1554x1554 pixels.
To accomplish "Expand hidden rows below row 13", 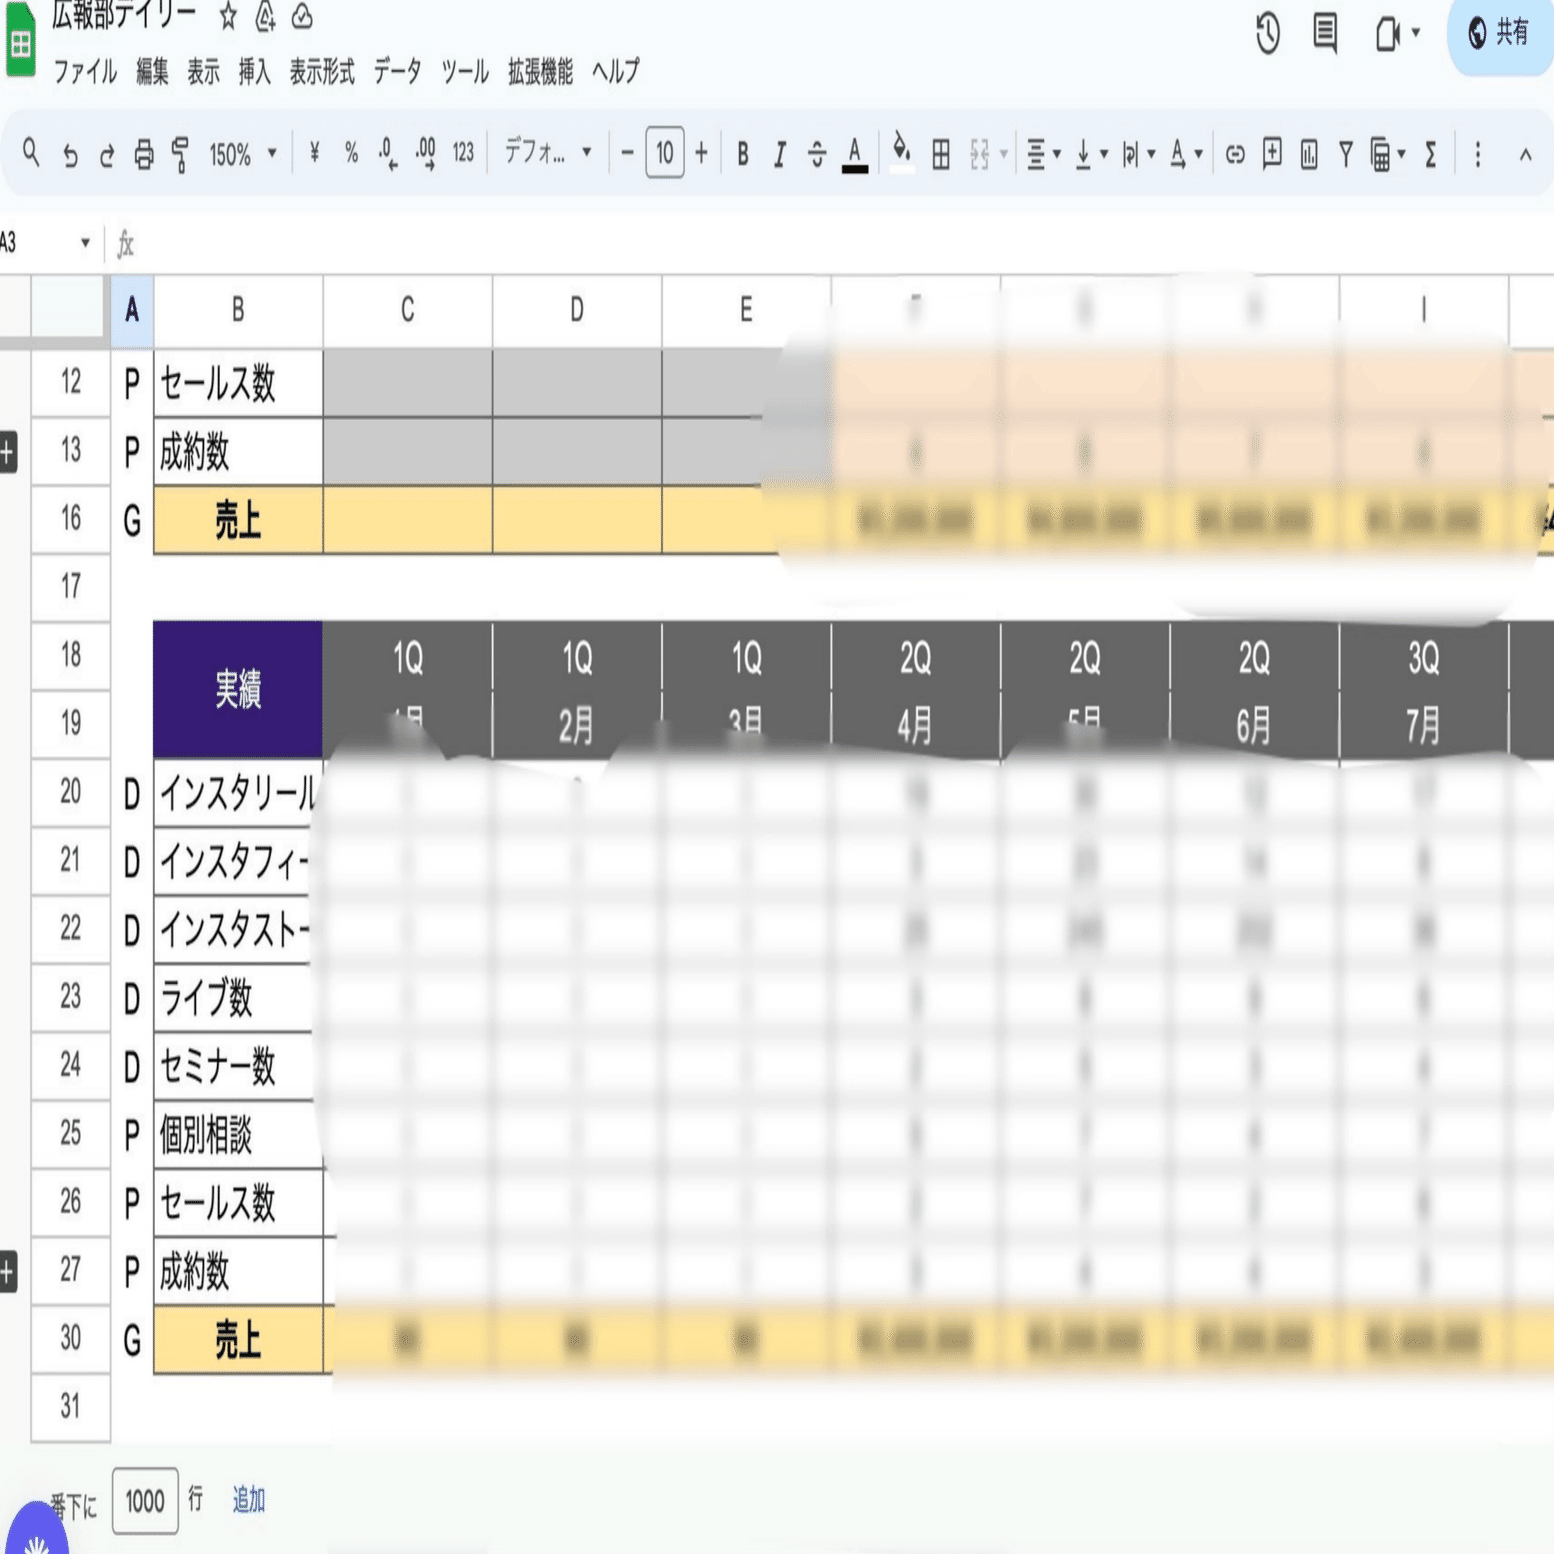I will [8, 452].
